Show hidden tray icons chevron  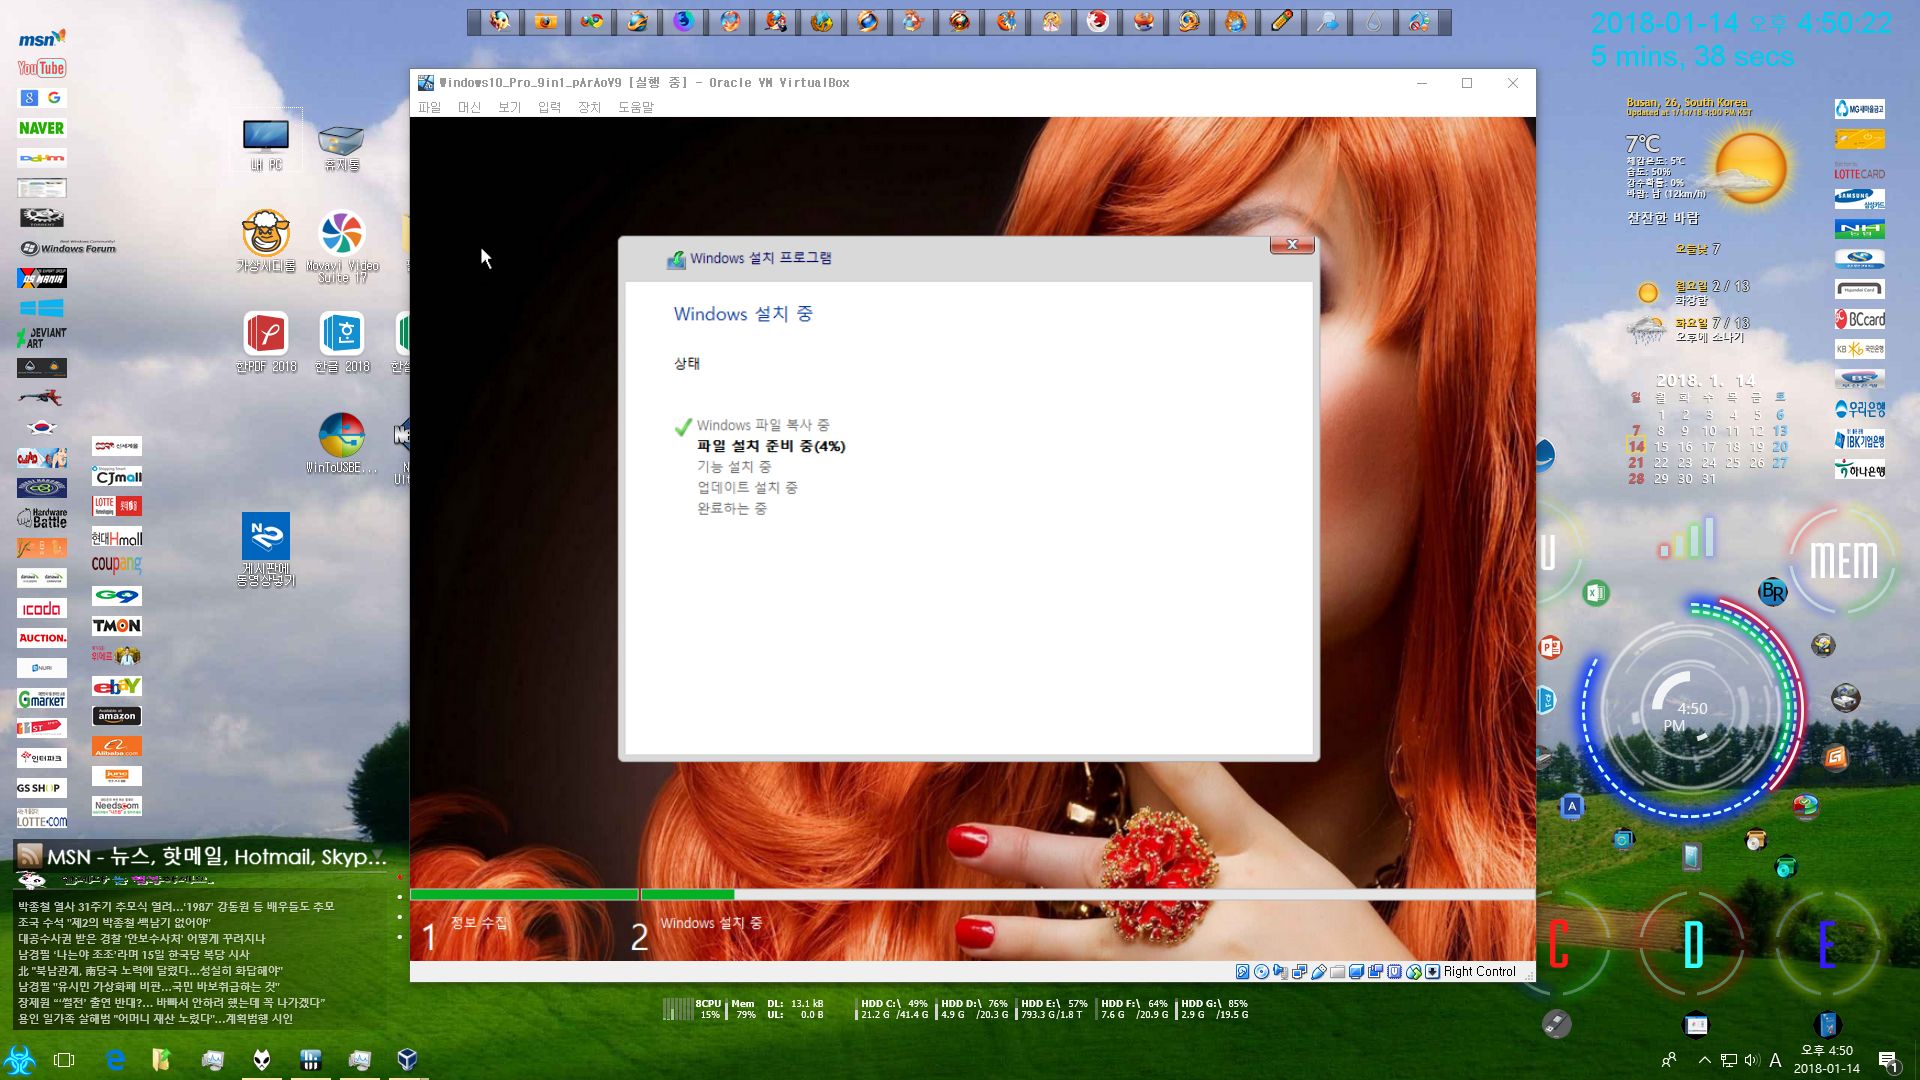(1704, 1059)
